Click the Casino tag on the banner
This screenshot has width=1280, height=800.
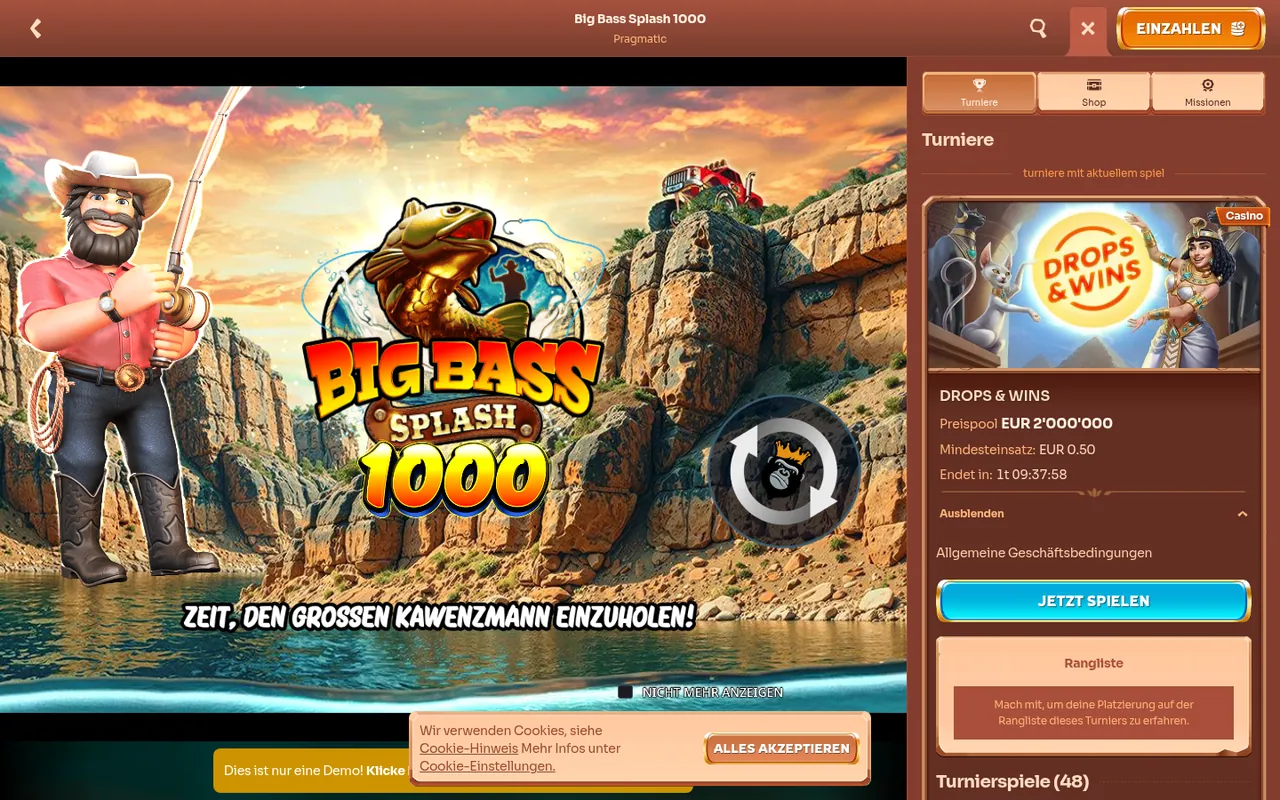coord(1244,216)
